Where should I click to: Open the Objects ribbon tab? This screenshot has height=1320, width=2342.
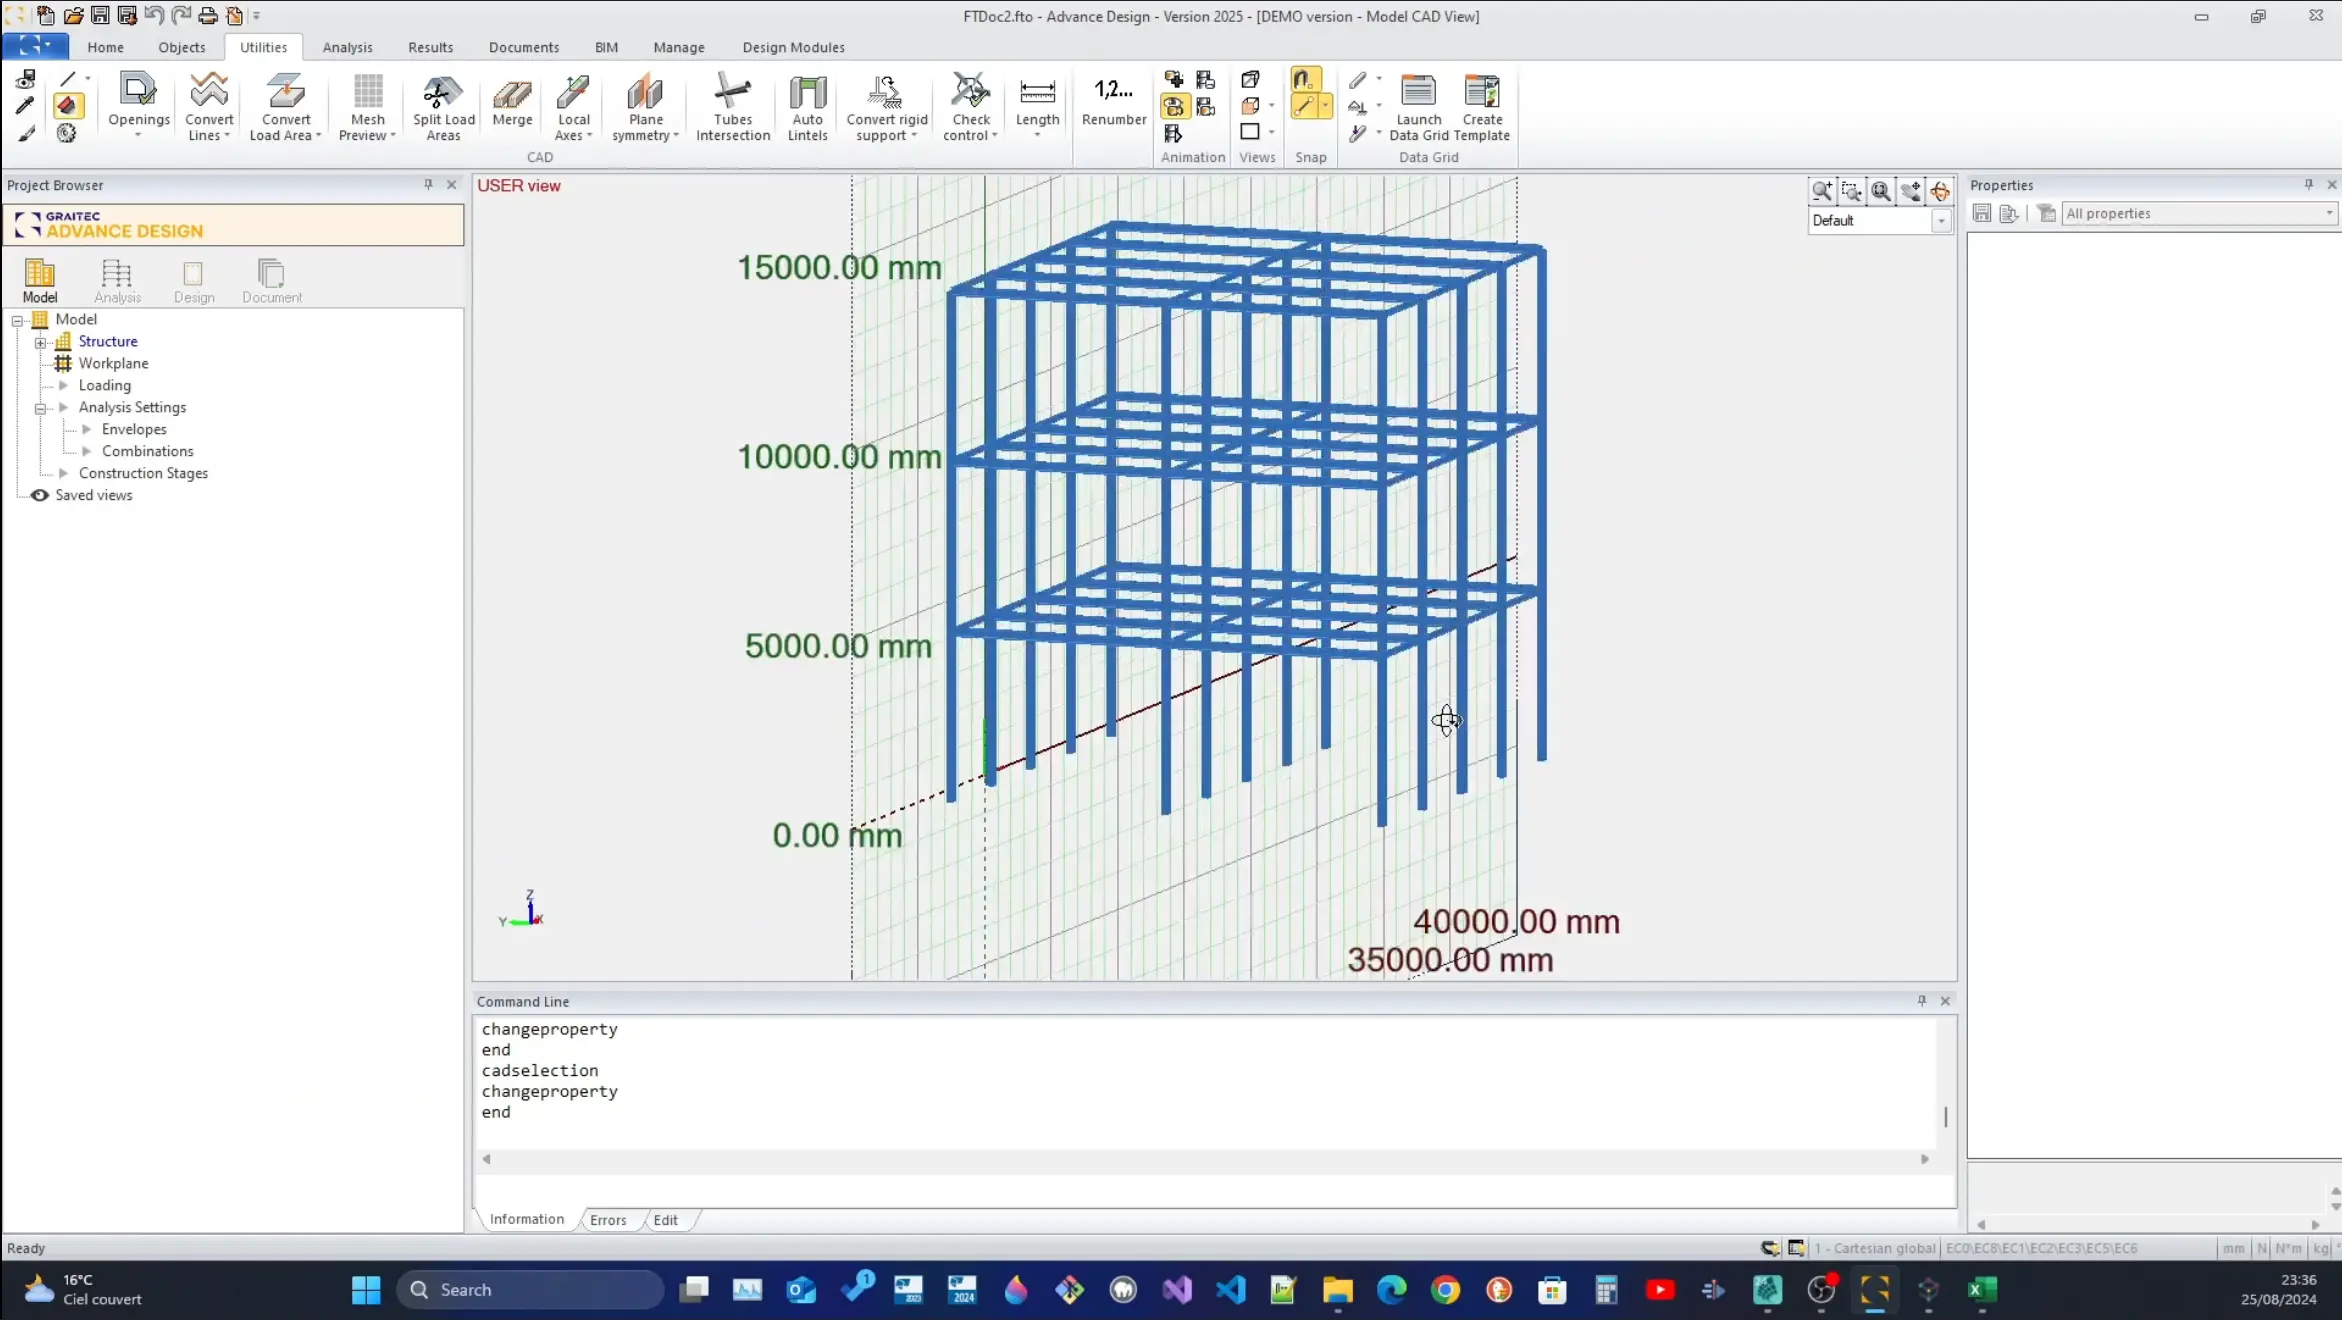coord(181,47)
